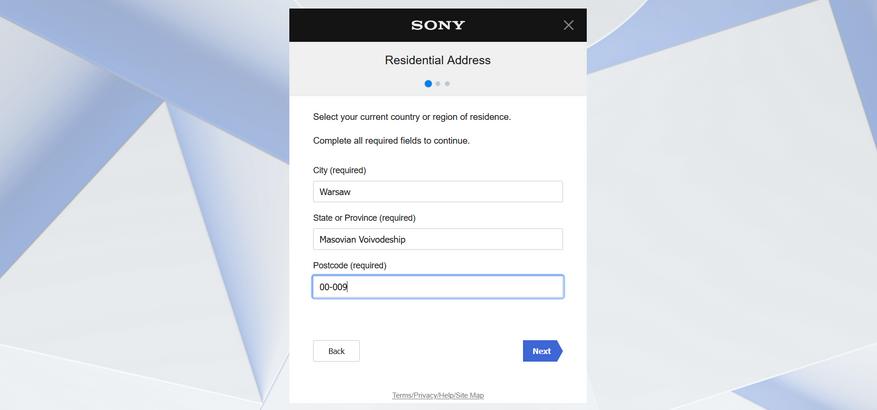Select the third step indicator dot
This screenshot has height=410, width=877.
[x=447, y=84]
